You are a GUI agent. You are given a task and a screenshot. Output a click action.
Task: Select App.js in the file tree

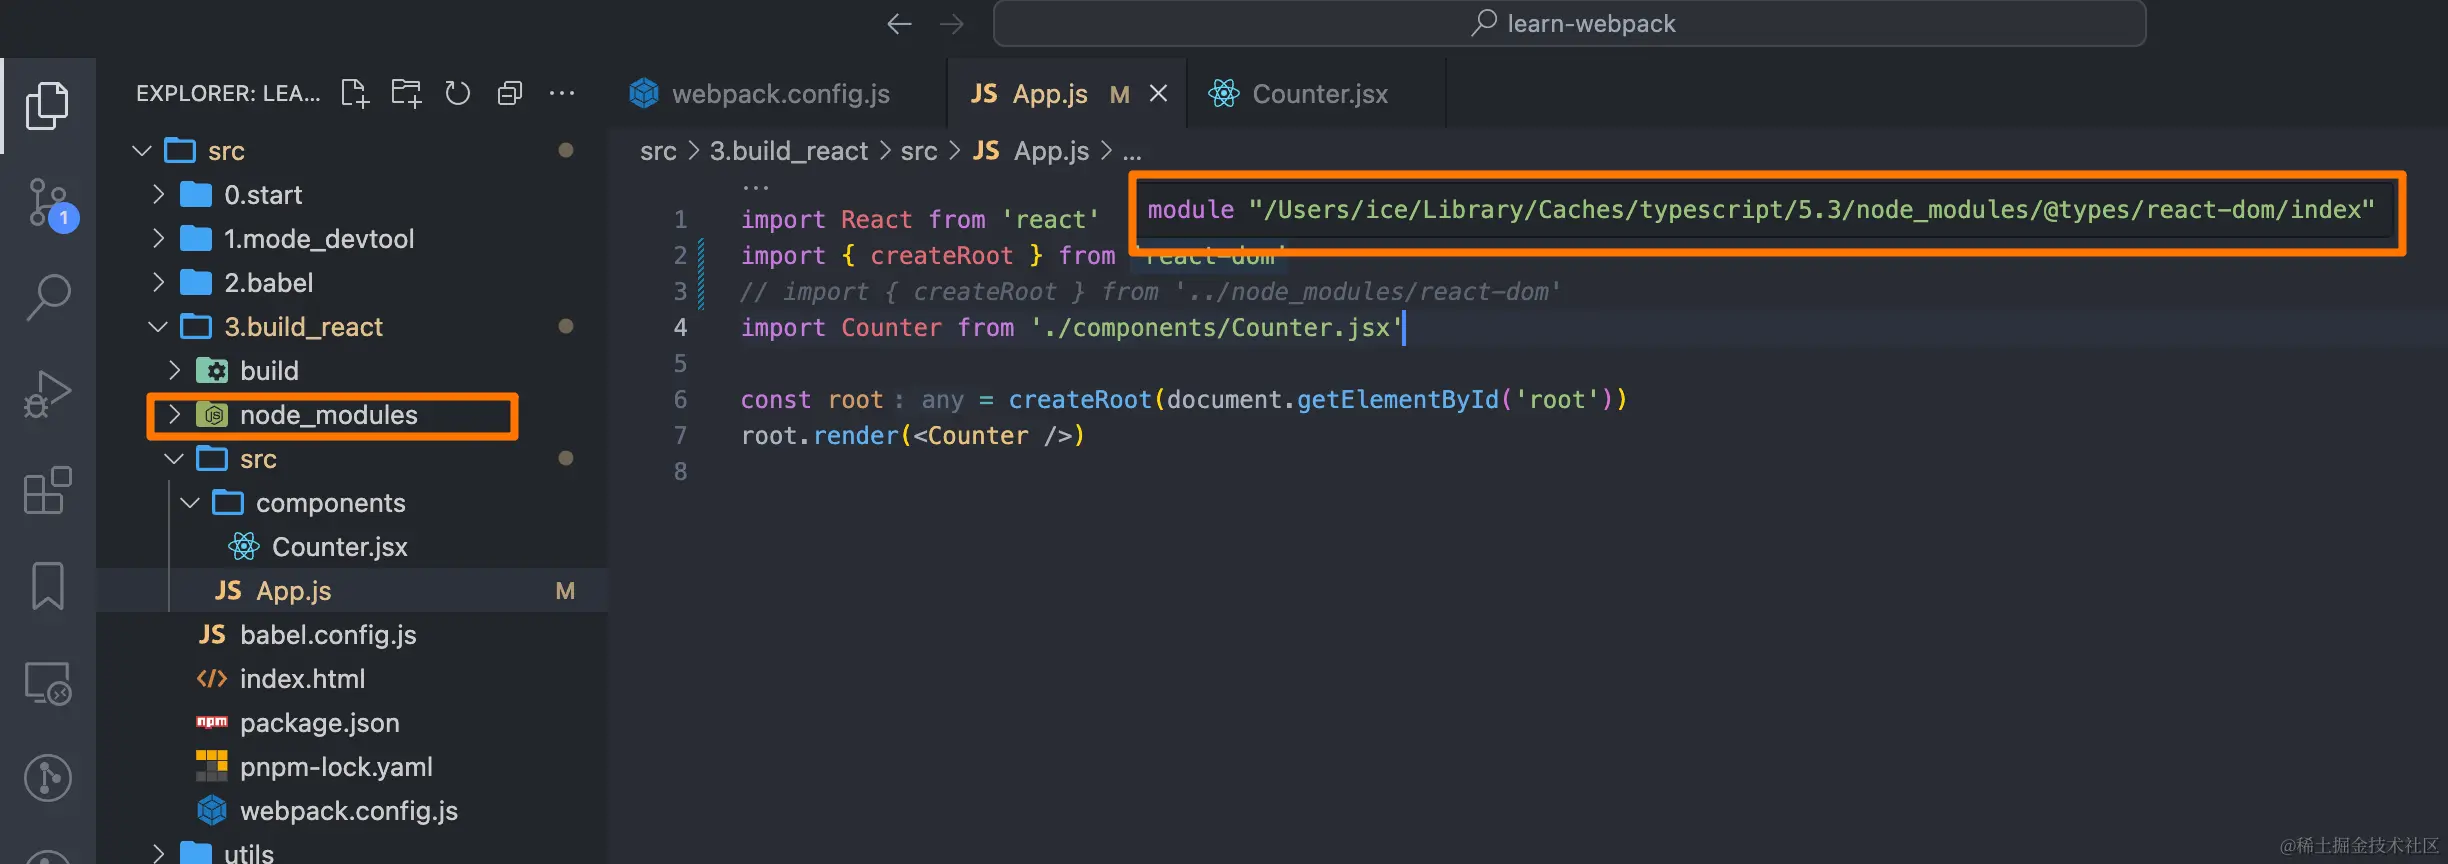[x=352, y=591]
